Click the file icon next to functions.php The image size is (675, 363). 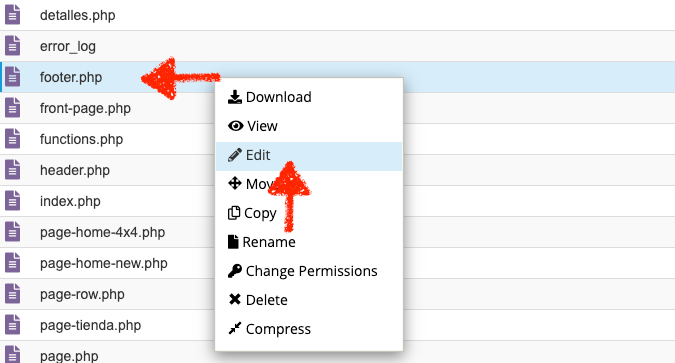pyautogui.click(x=12, y=139)
